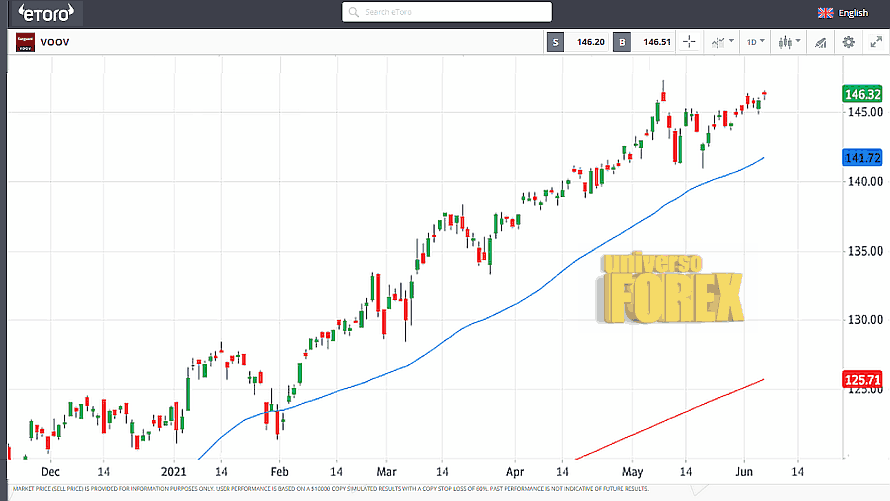Click the blue 141.72 moving average label
The width and height of the screenshot is (890, 501).
coord(862,158)
